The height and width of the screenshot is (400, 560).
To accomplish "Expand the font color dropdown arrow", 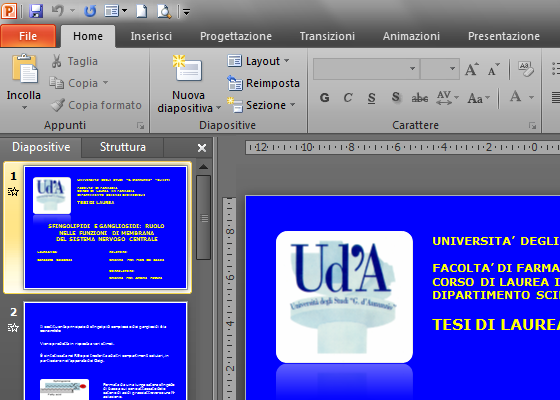I will (x=531, y=97).
